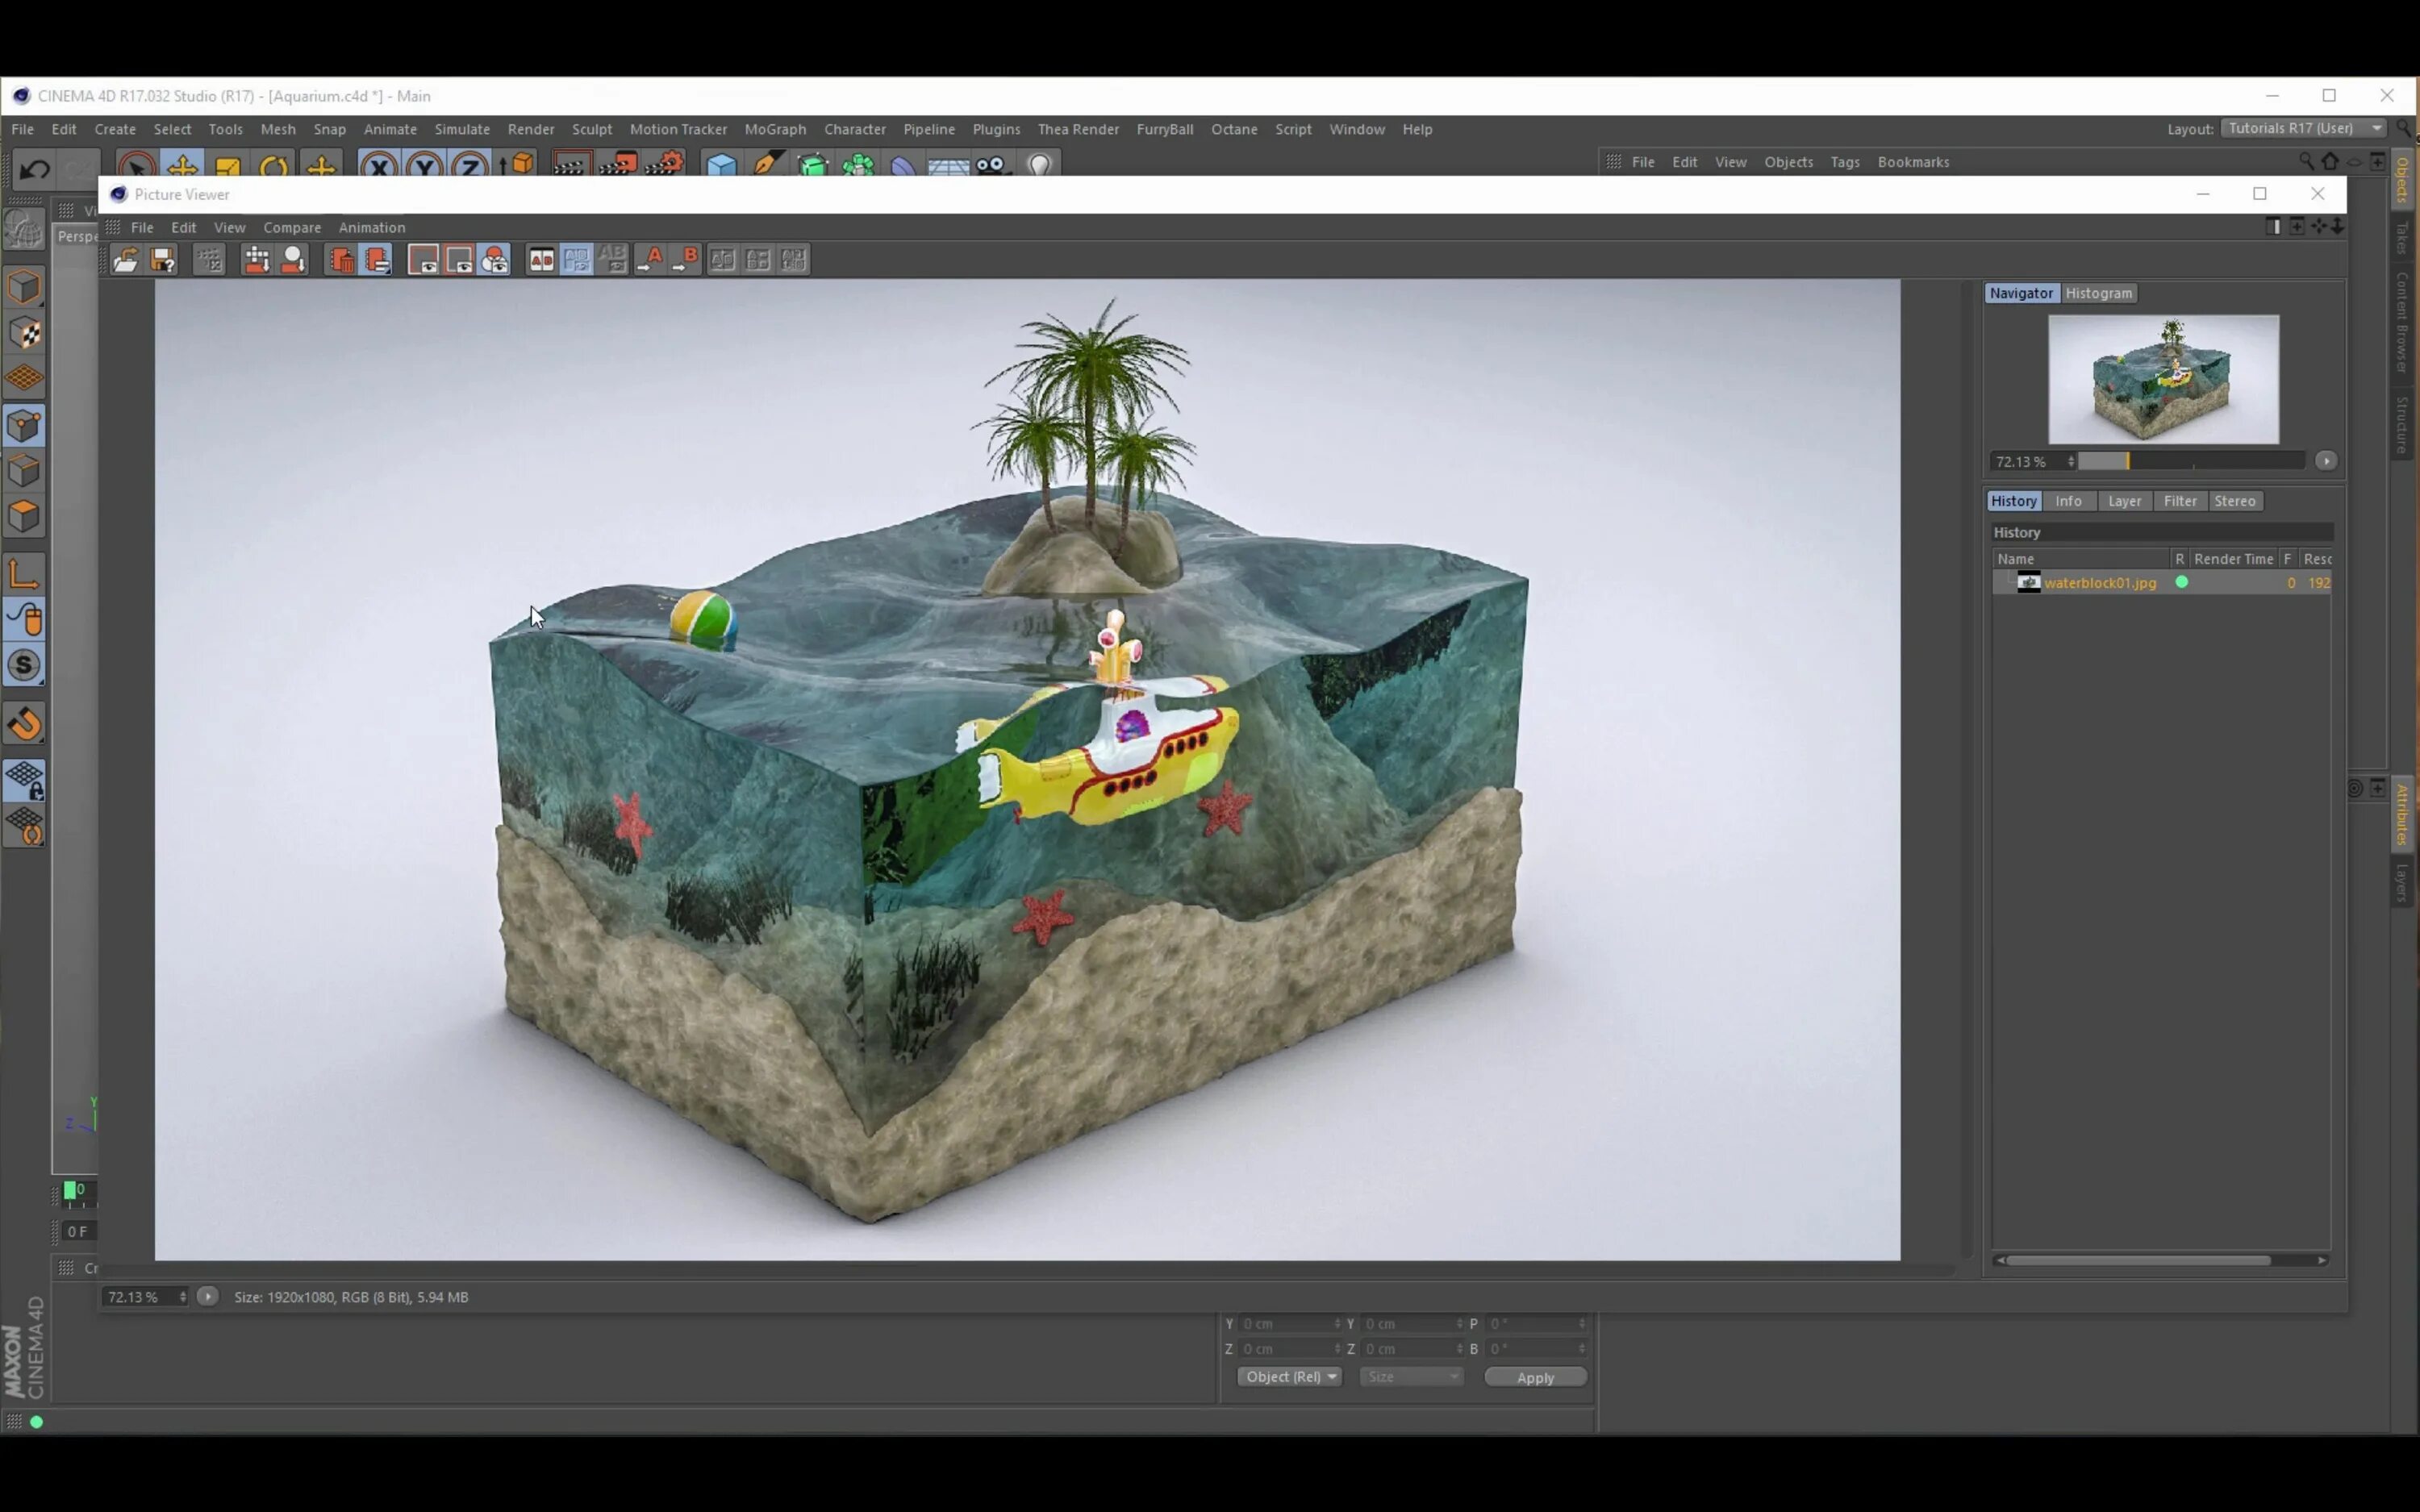Image resolution: width=2420 pixels, height=1512 pixels.
Task: Select waterblock01.jpg in History list
Action: [2162, 583]
